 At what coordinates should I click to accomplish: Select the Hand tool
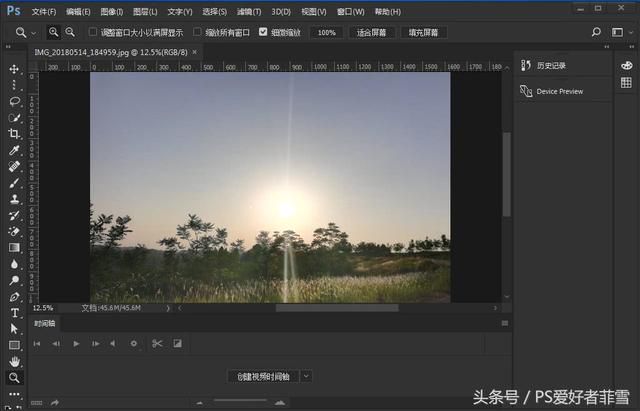(x=14, y=362)
